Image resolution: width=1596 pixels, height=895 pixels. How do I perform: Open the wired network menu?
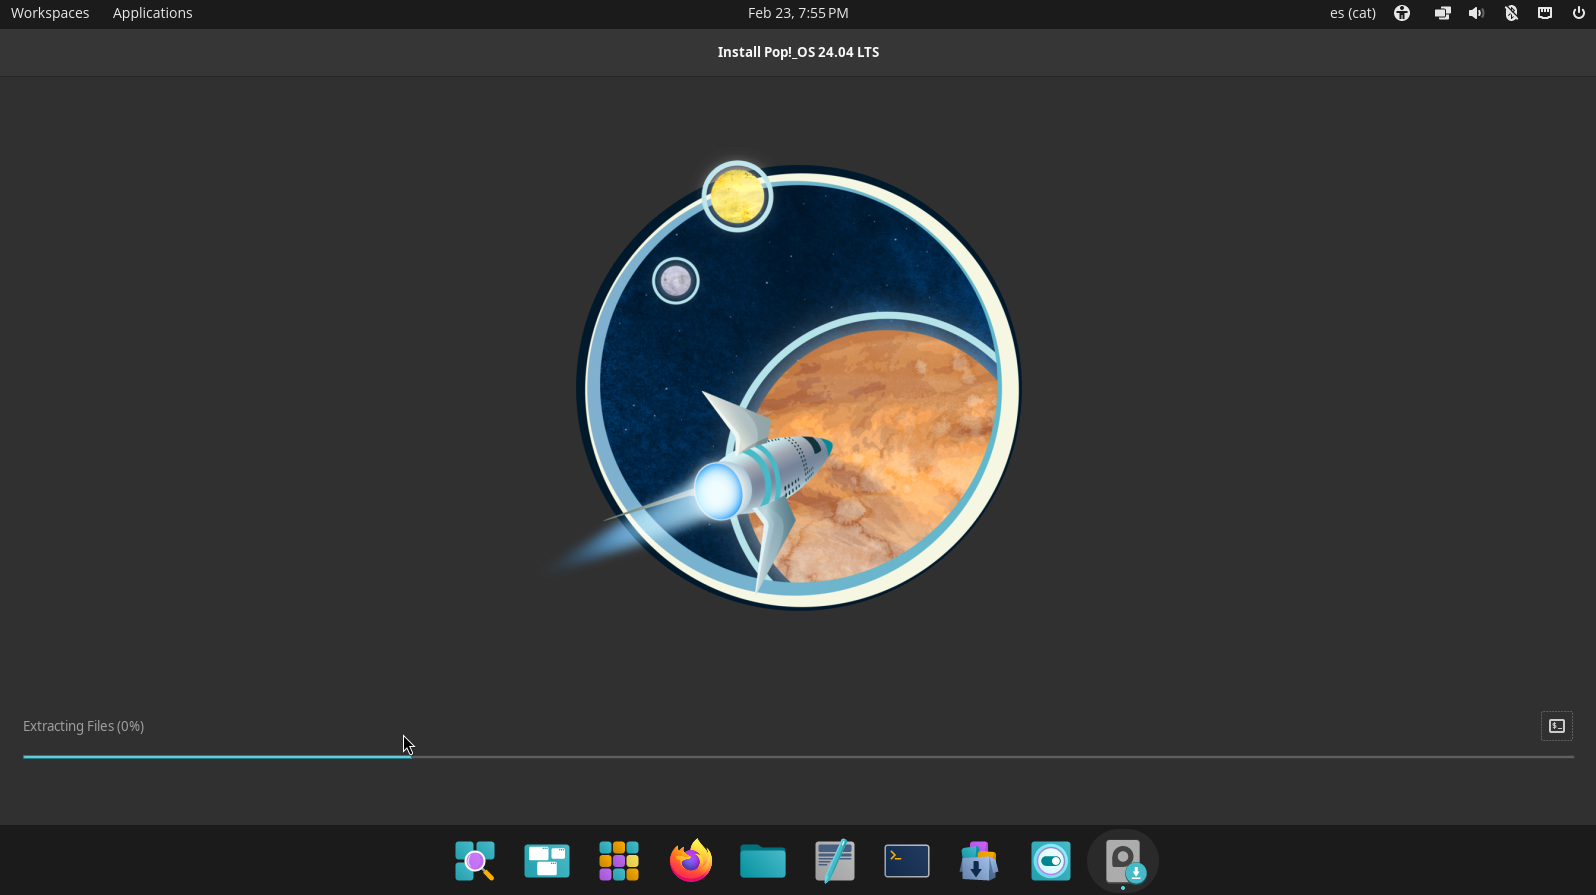point(1545,13)
